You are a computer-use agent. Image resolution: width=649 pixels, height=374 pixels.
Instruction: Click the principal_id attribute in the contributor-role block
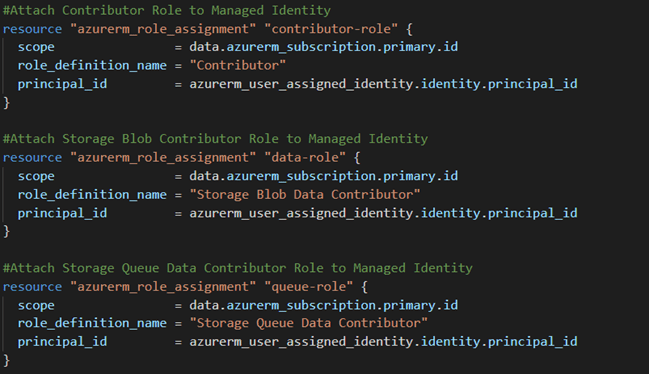coord(62,84)
